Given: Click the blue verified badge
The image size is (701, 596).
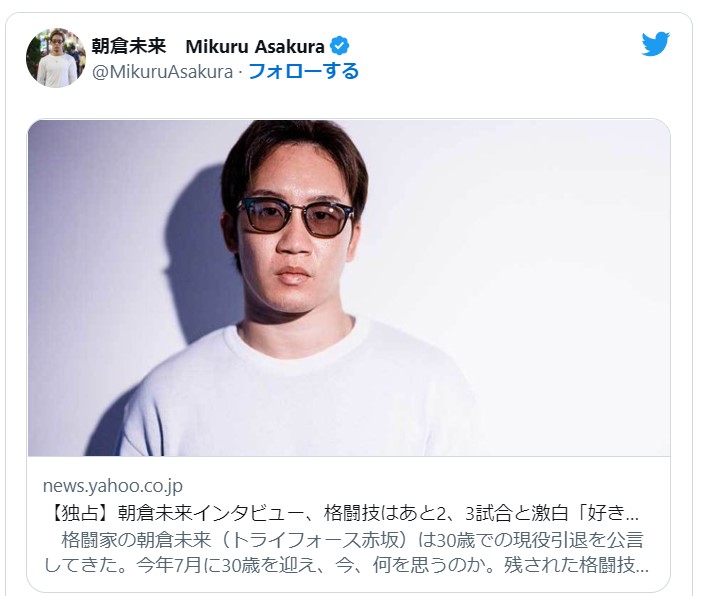Looking at the screenshot, I should [339, 46].
